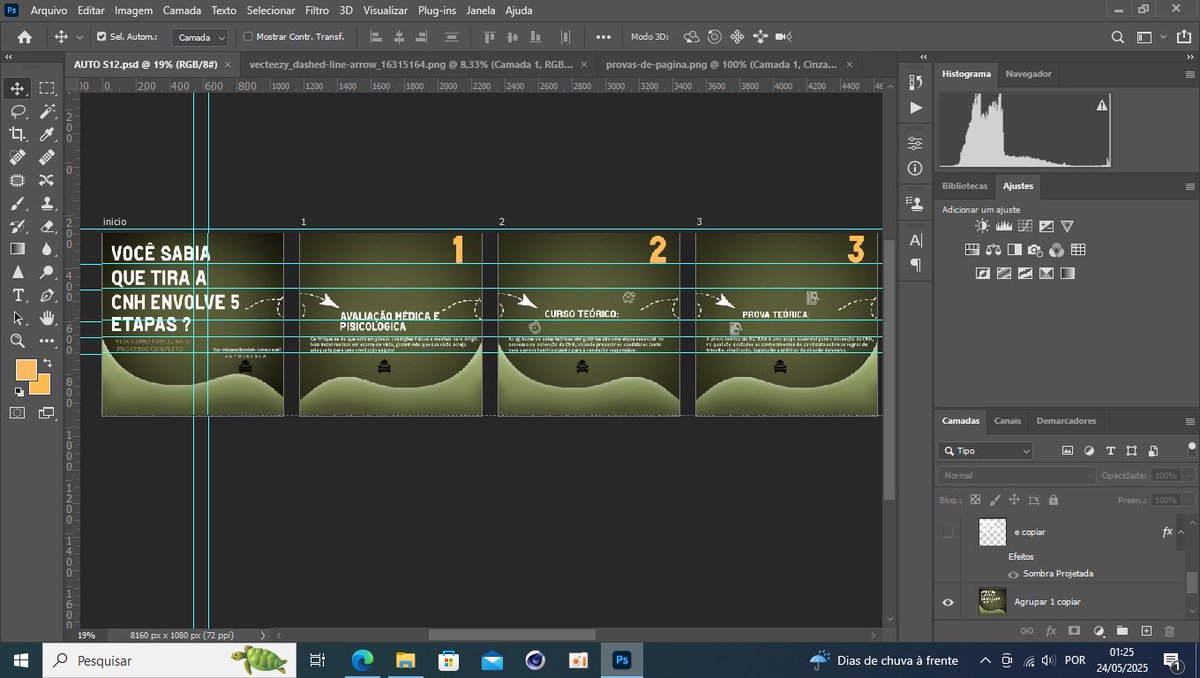
Task: Open the Camada auto-select dropdown
Action: tap(200, 37)
